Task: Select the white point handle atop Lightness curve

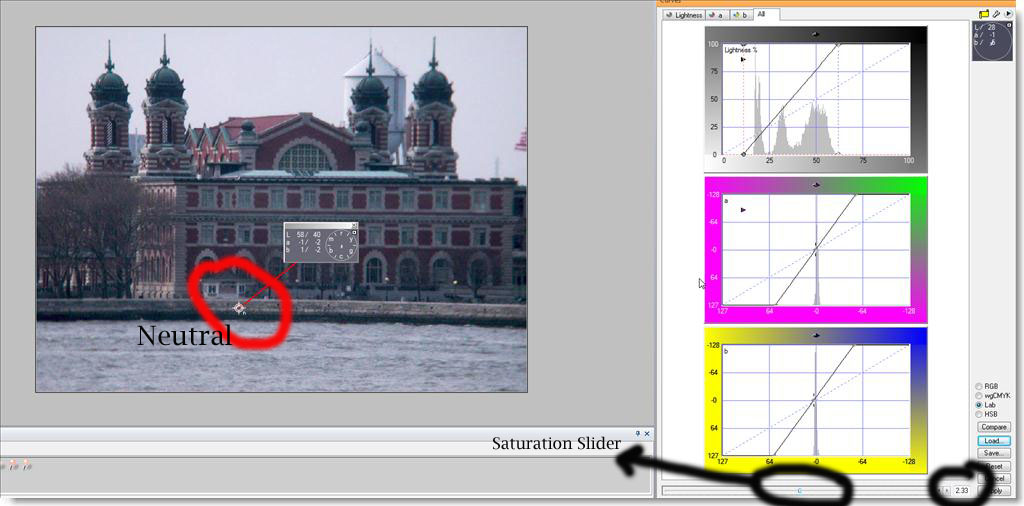Action: coord(838,44)
